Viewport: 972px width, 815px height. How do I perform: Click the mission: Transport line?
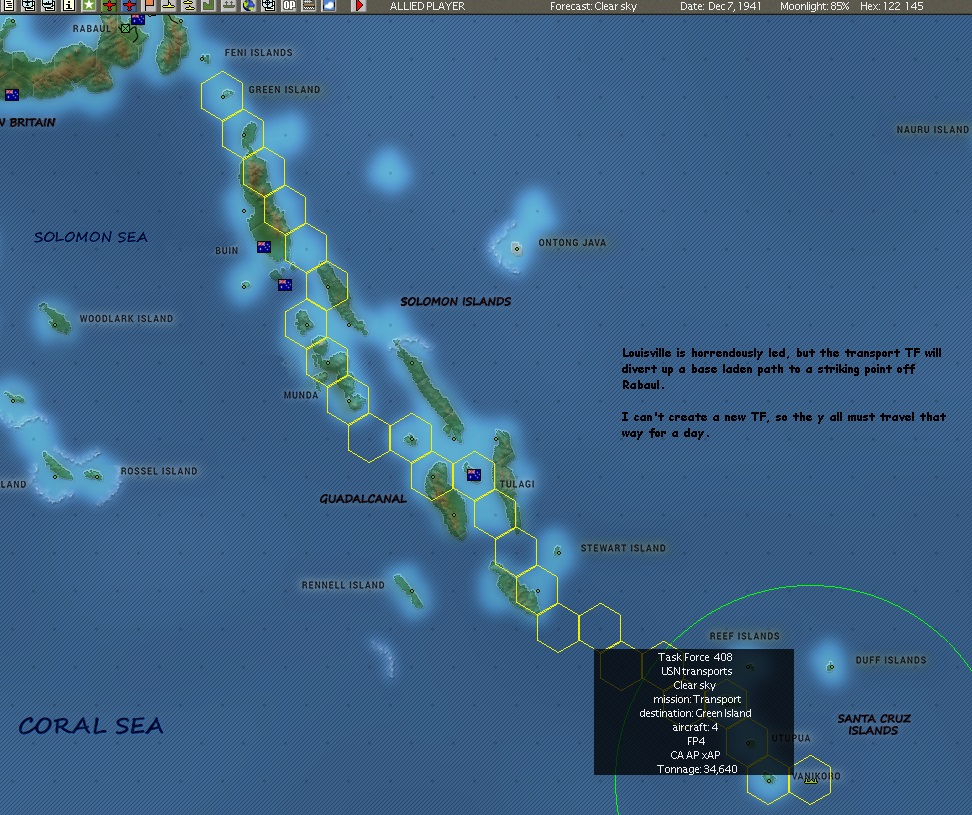pyautogui.click(x=697, y=699)
